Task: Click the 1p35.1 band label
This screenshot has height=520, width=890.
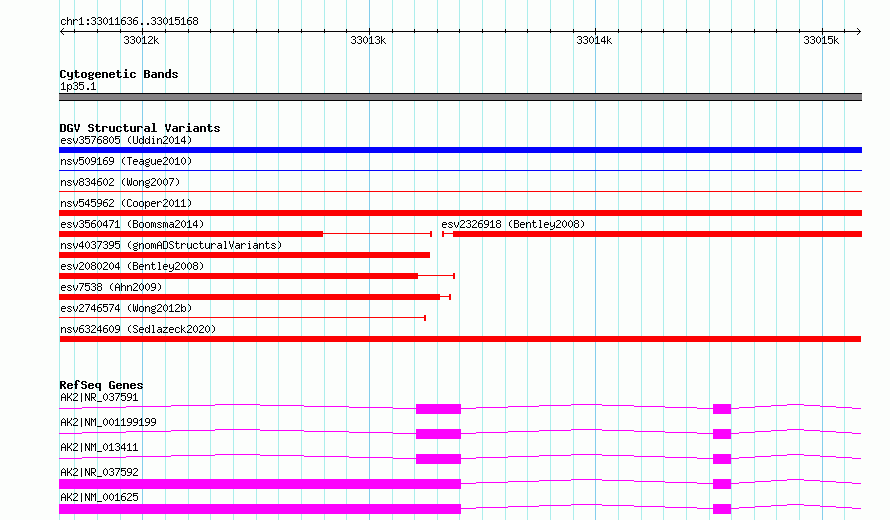Action: click(x=78, y=86)
